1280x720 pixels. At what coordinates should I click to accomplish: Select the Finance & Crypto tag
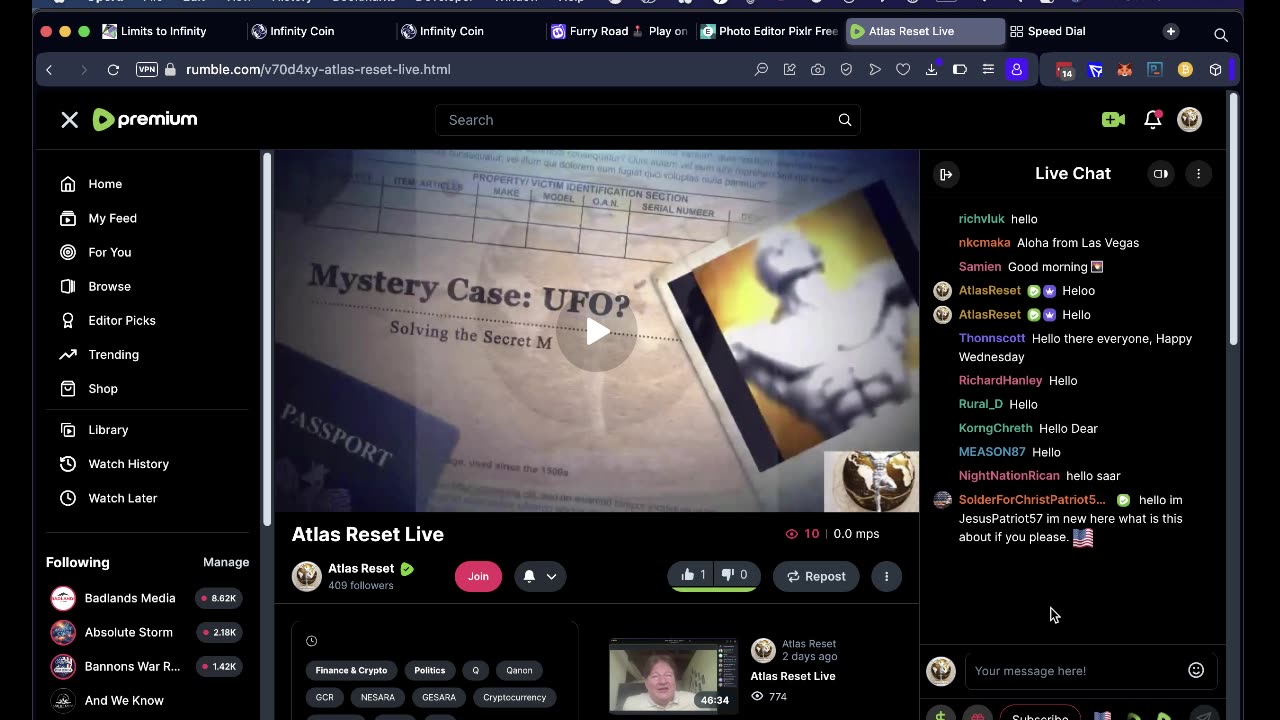click(351, 670)
